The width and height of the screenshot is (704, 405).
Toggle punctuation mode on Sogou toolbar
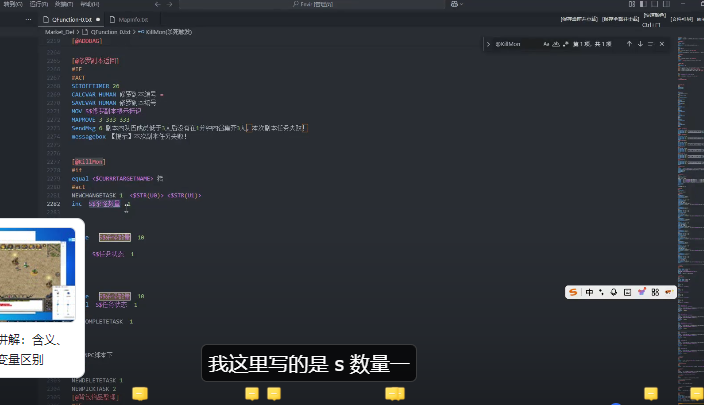click(601, 292)
